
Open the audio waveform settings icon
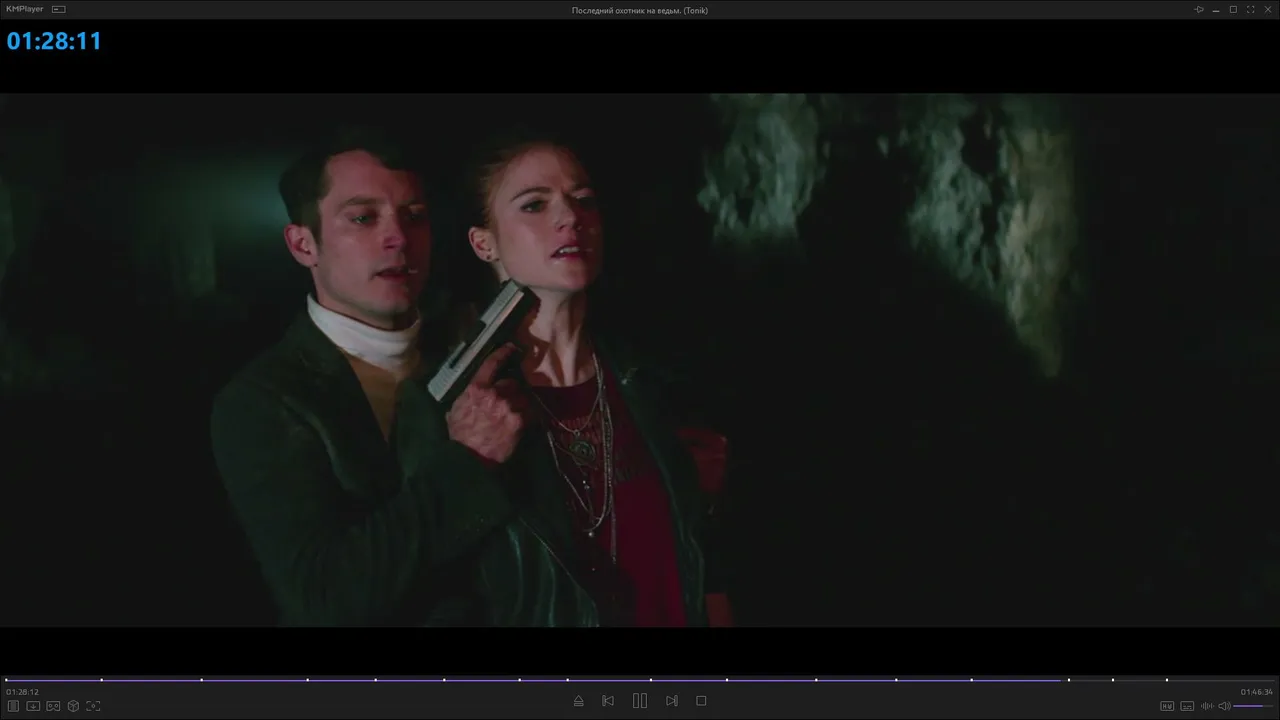click(x=1207, y=706)
